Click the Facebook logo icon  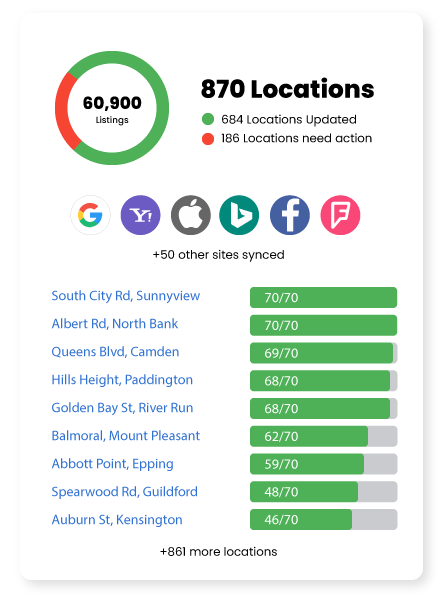[x=290, y=215]
